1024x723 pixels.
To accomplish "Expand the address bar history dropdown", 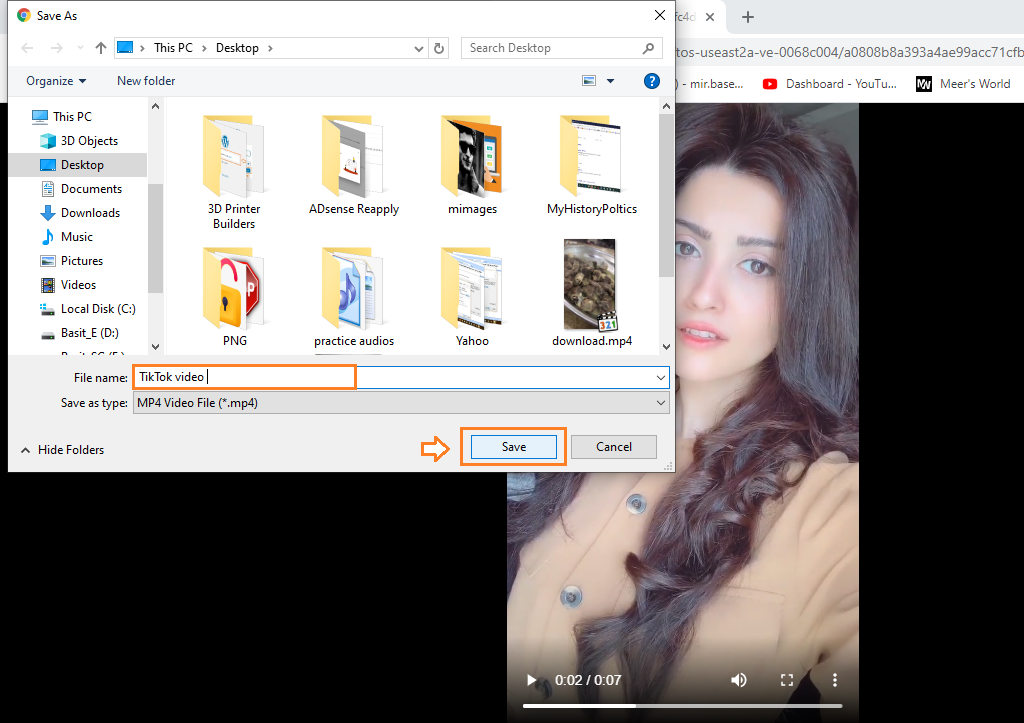I will click(x=419, y=48).
